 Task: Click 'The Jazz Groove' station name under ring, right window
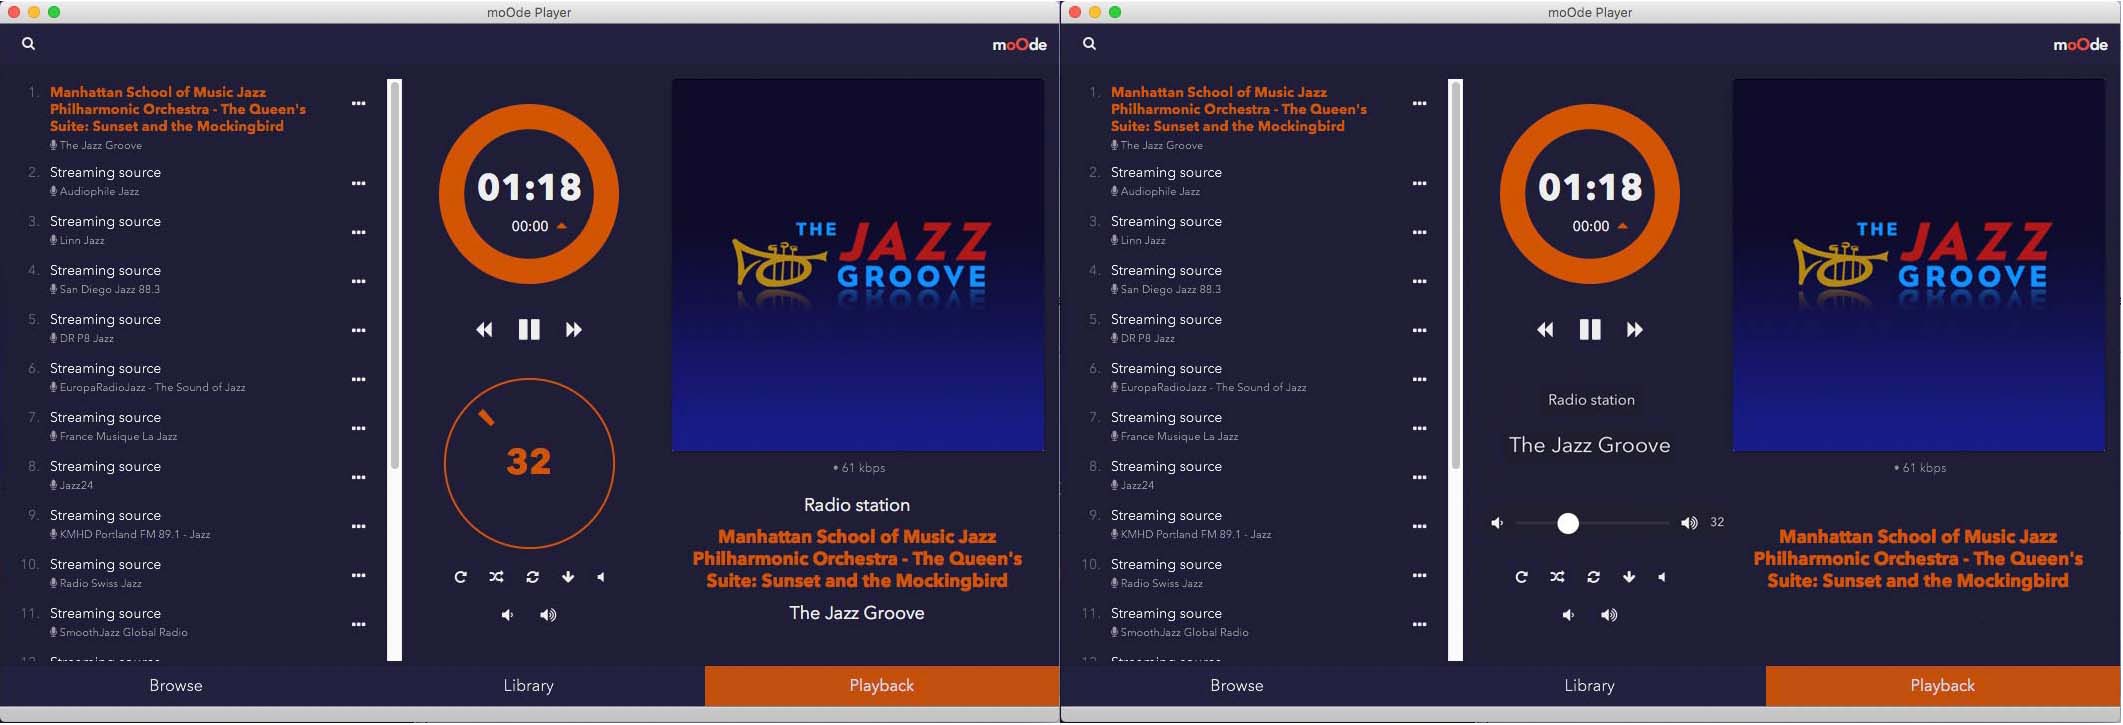(x=1590, y=446)
